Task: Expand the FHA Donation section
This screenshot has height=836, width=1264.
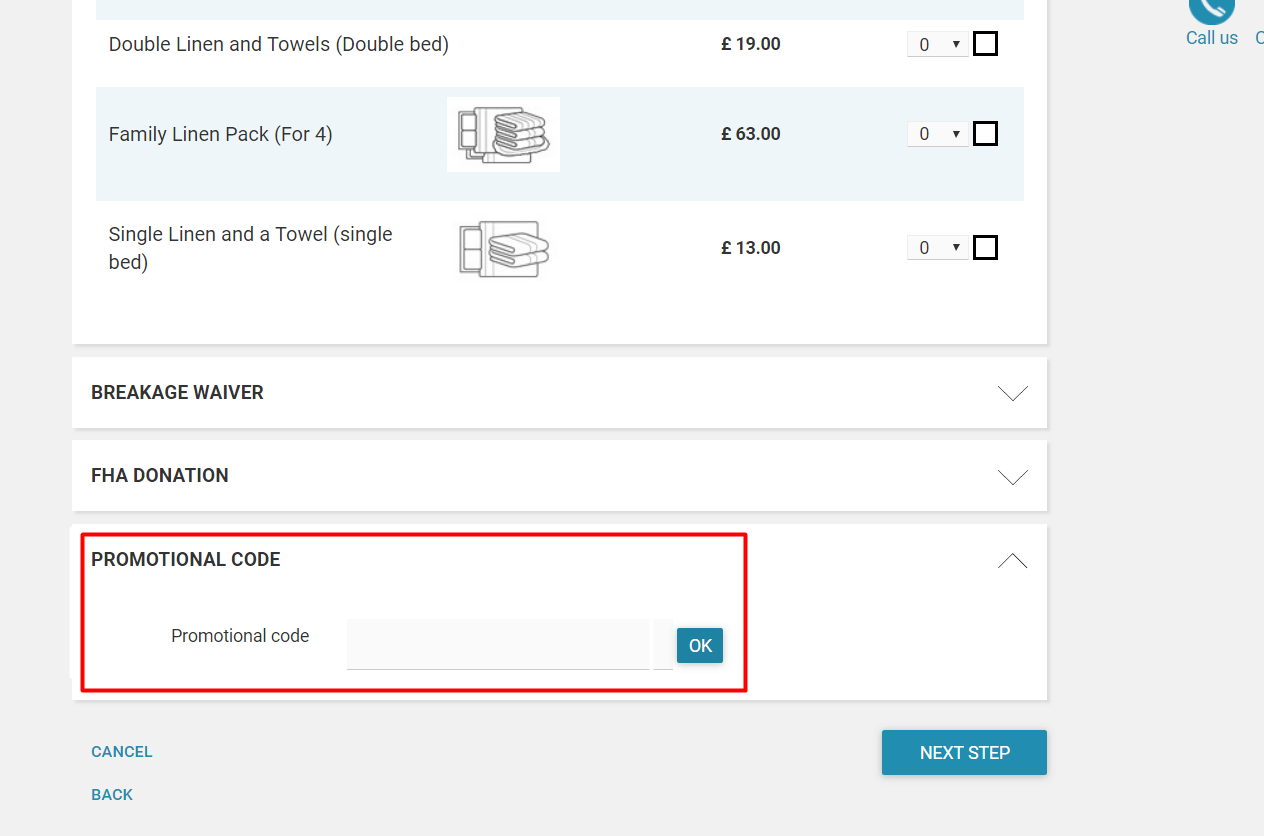Action: coord(1012,476)
